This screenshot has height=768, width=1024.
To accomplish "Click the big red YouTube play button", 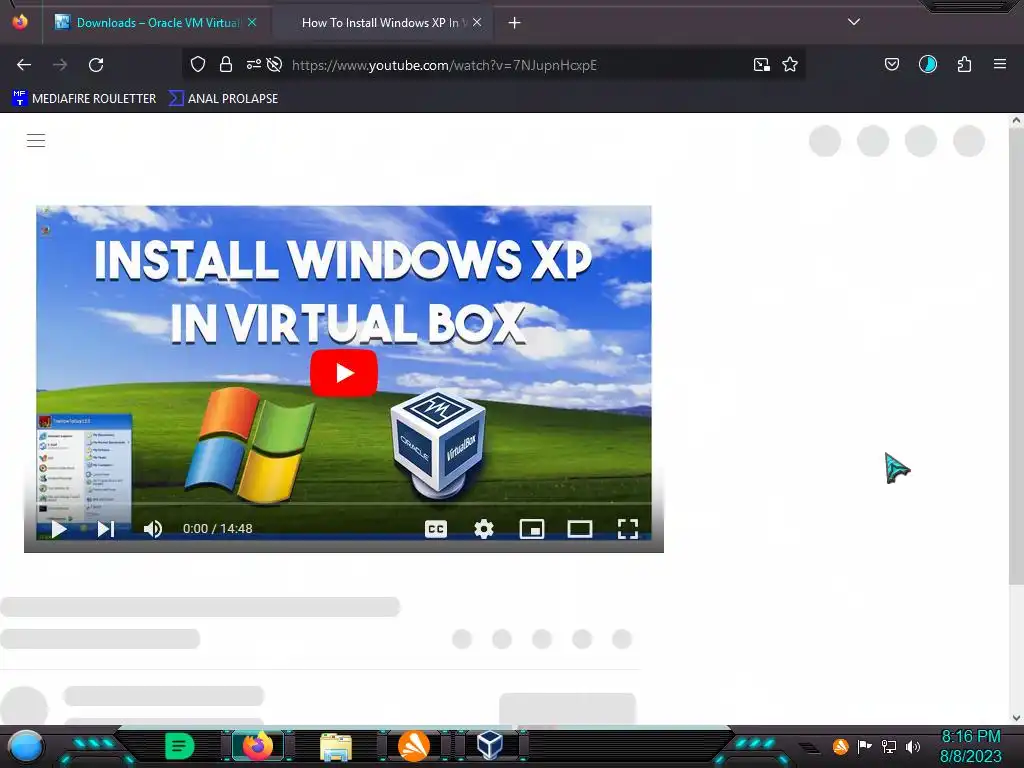I will 344,373.
